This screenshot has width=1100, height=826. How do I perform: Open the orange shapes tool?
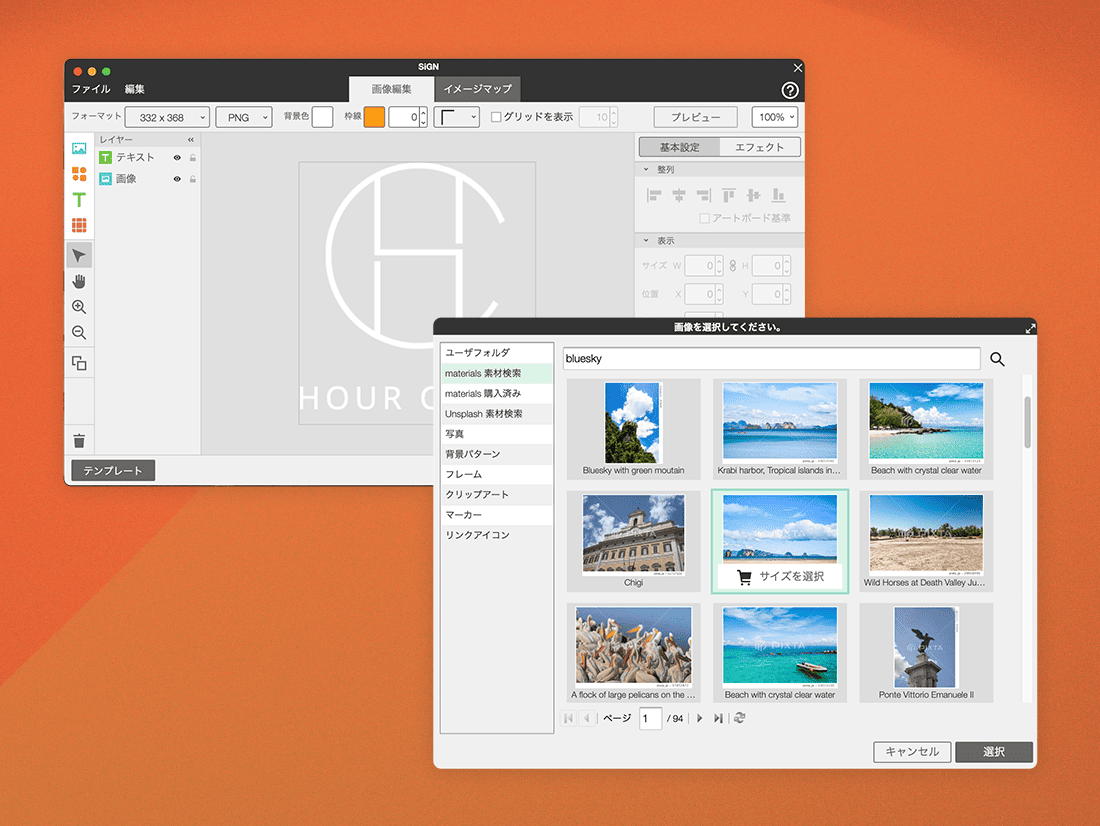point(79,174)
